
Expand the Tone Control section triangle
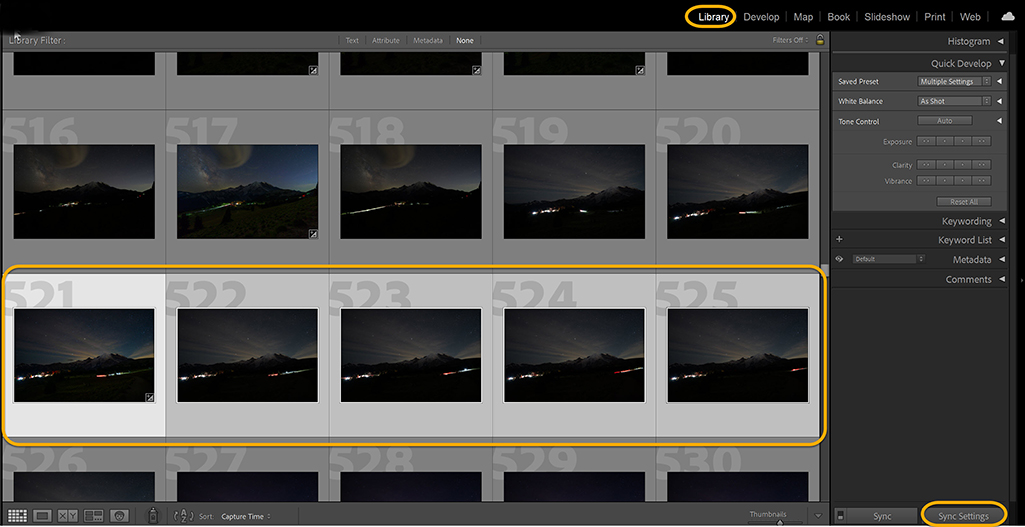coord(1000,121)
